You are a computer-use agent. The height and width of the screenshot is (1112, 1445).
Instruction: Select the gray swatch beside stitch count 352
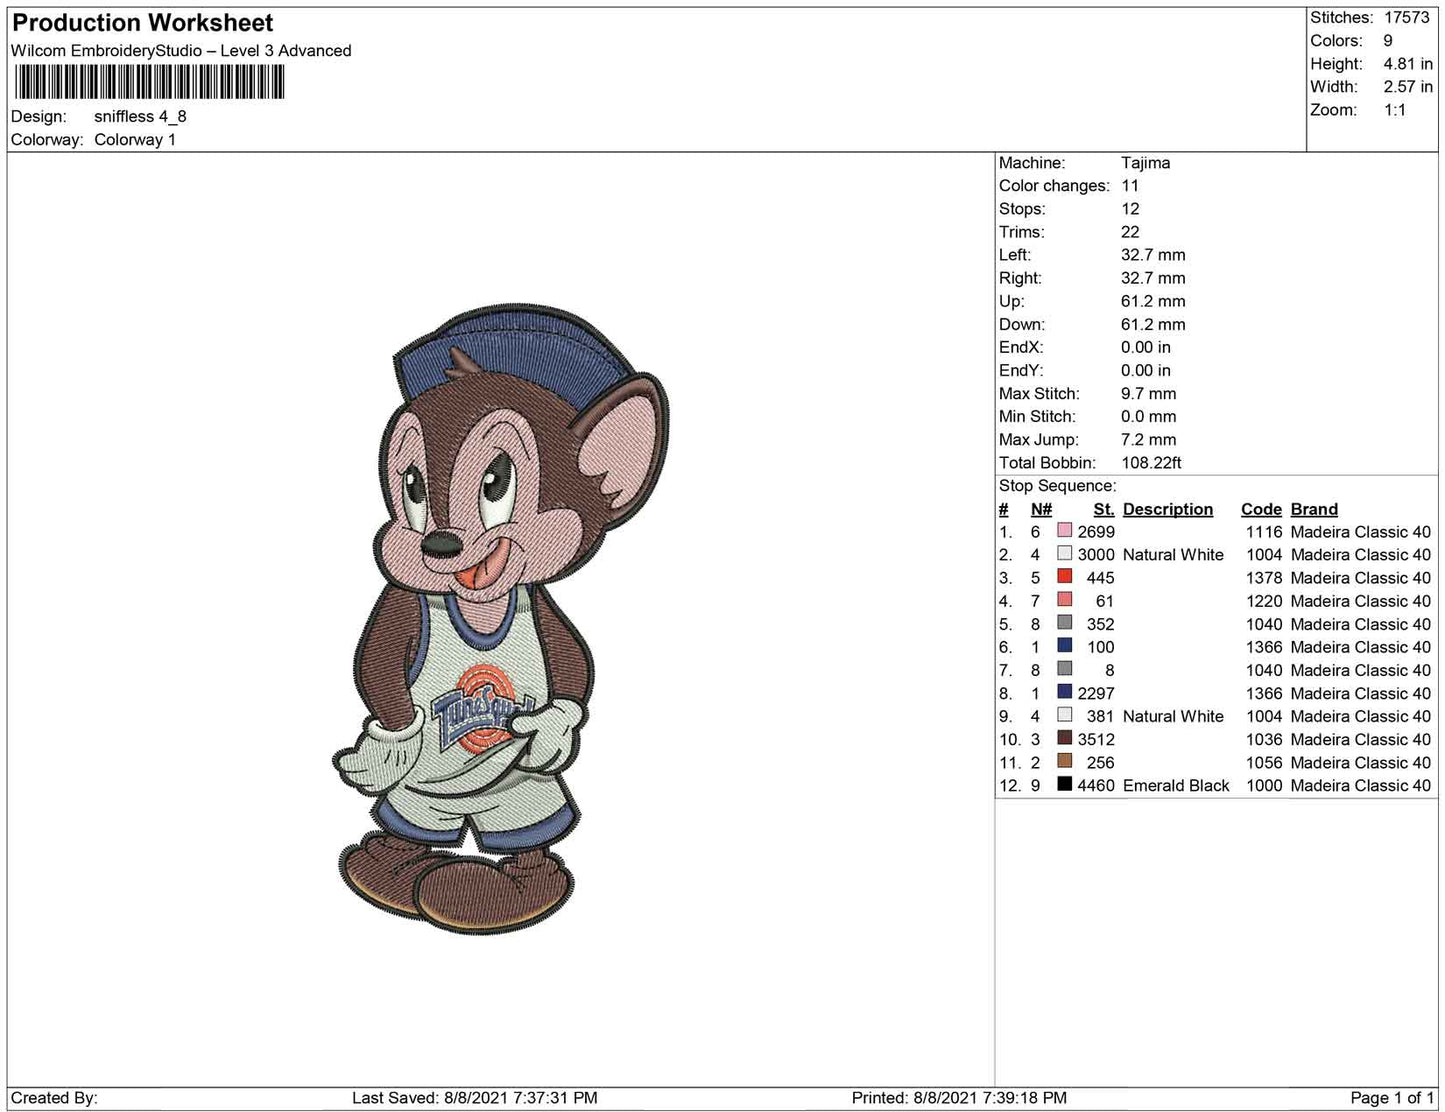[1064, 623]
